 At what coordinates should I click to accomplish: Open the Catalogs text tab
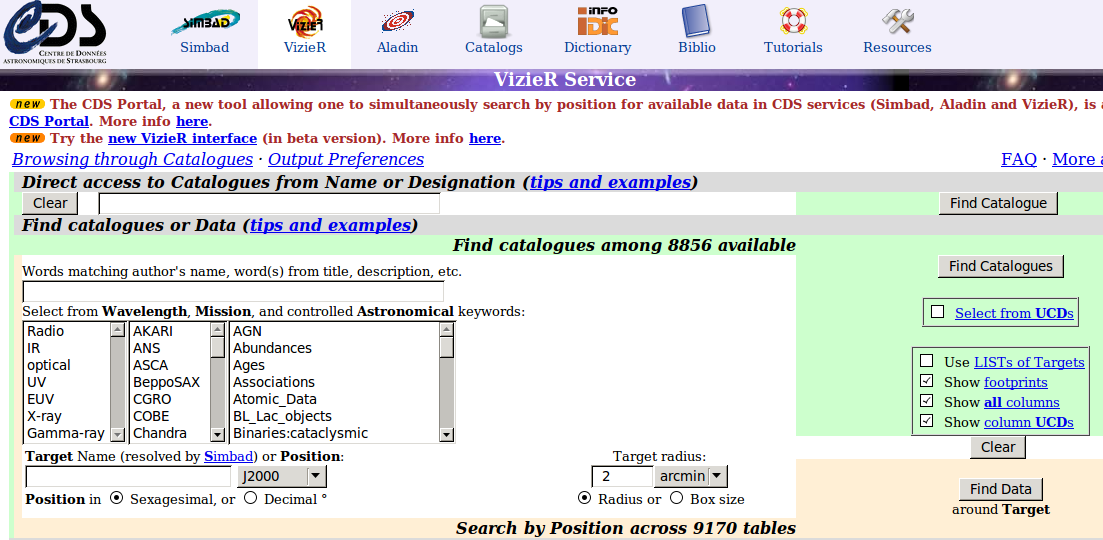coord(494,47)
